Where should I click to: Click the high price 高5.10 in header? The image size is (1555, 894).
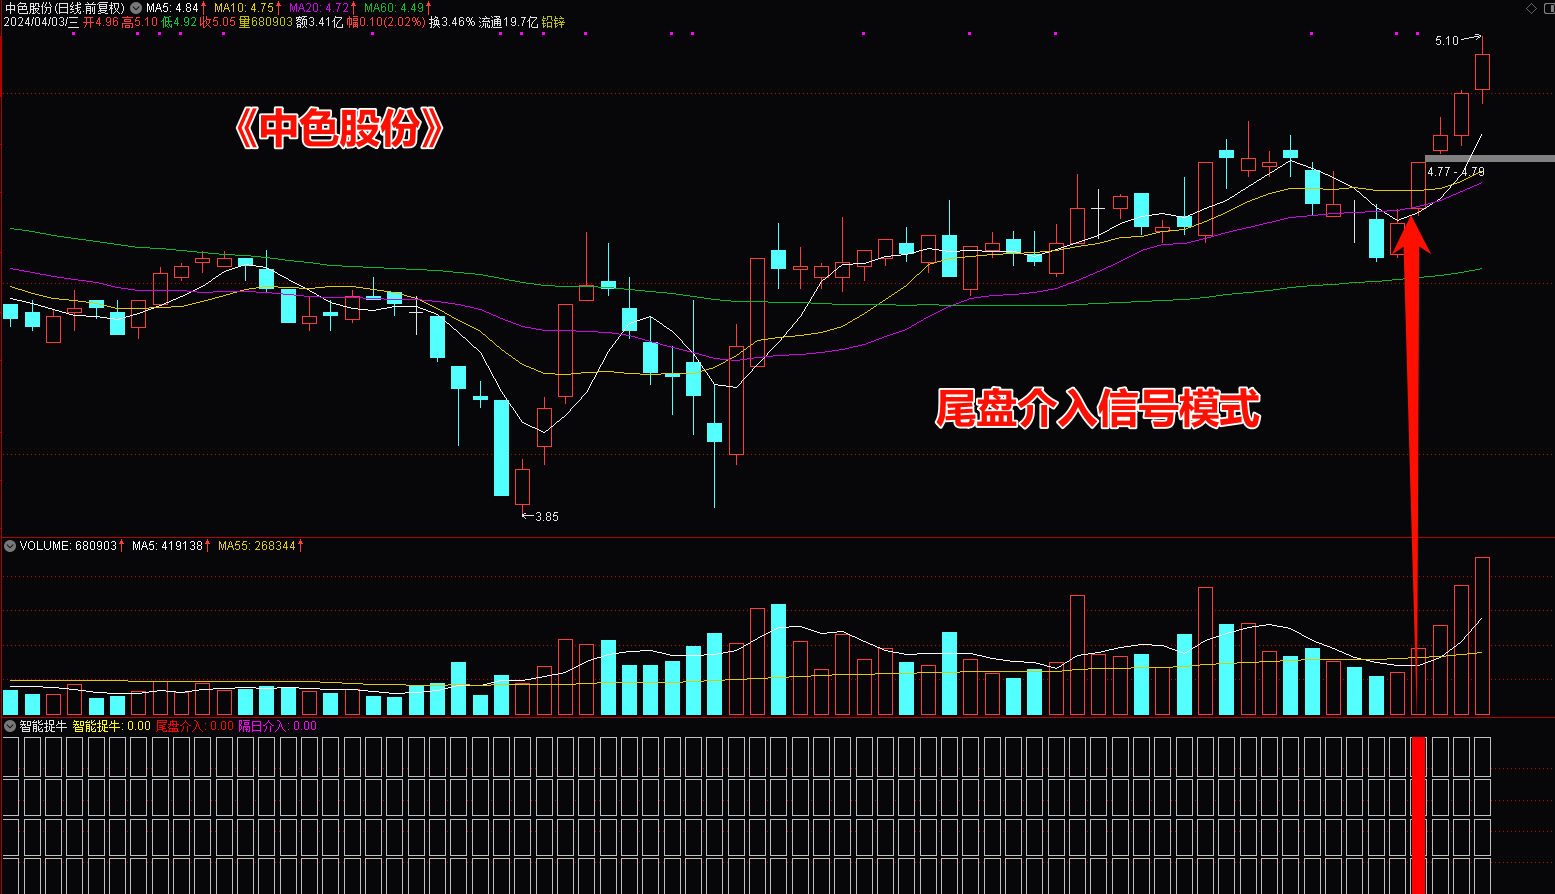[140, 22]
